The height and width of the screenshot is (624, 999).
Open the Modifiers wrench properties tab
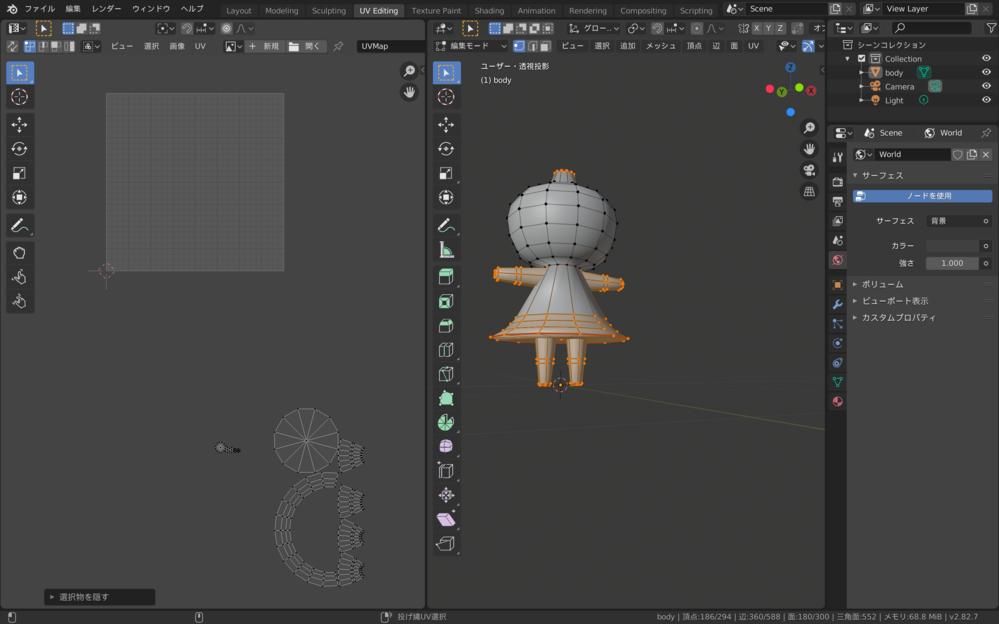[x=837, y=304]
